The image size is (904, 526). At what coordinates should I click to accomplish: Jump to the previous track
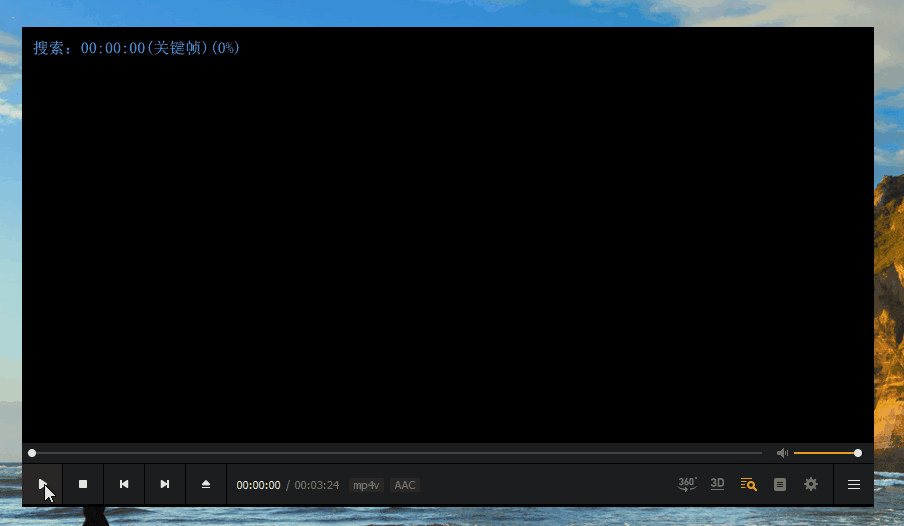tap(124, 484)
